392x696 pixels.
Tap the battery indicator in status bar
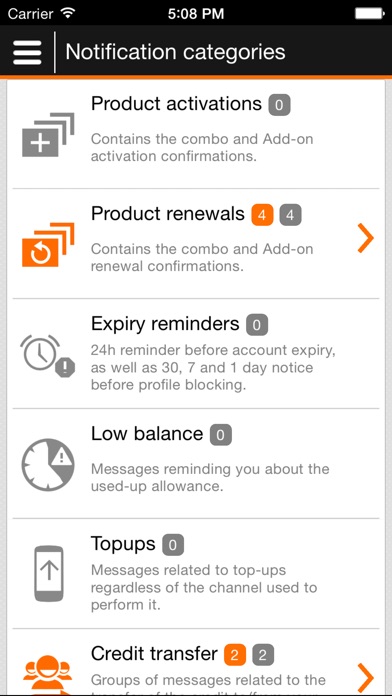pos(370,13)
